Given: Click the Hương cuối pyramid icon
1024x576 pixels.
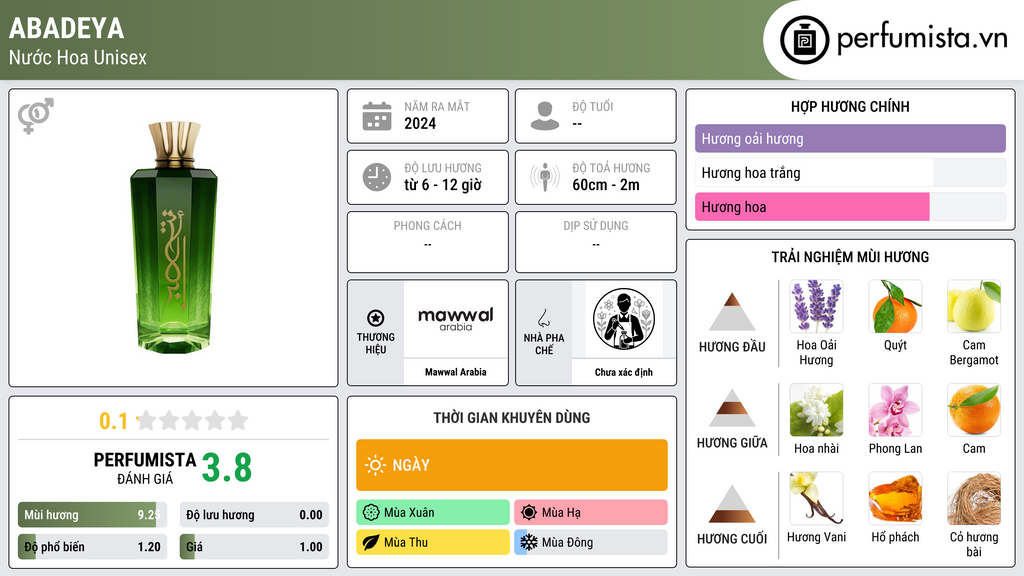Looking at the screenshot, I should click(x=732, y=504).
